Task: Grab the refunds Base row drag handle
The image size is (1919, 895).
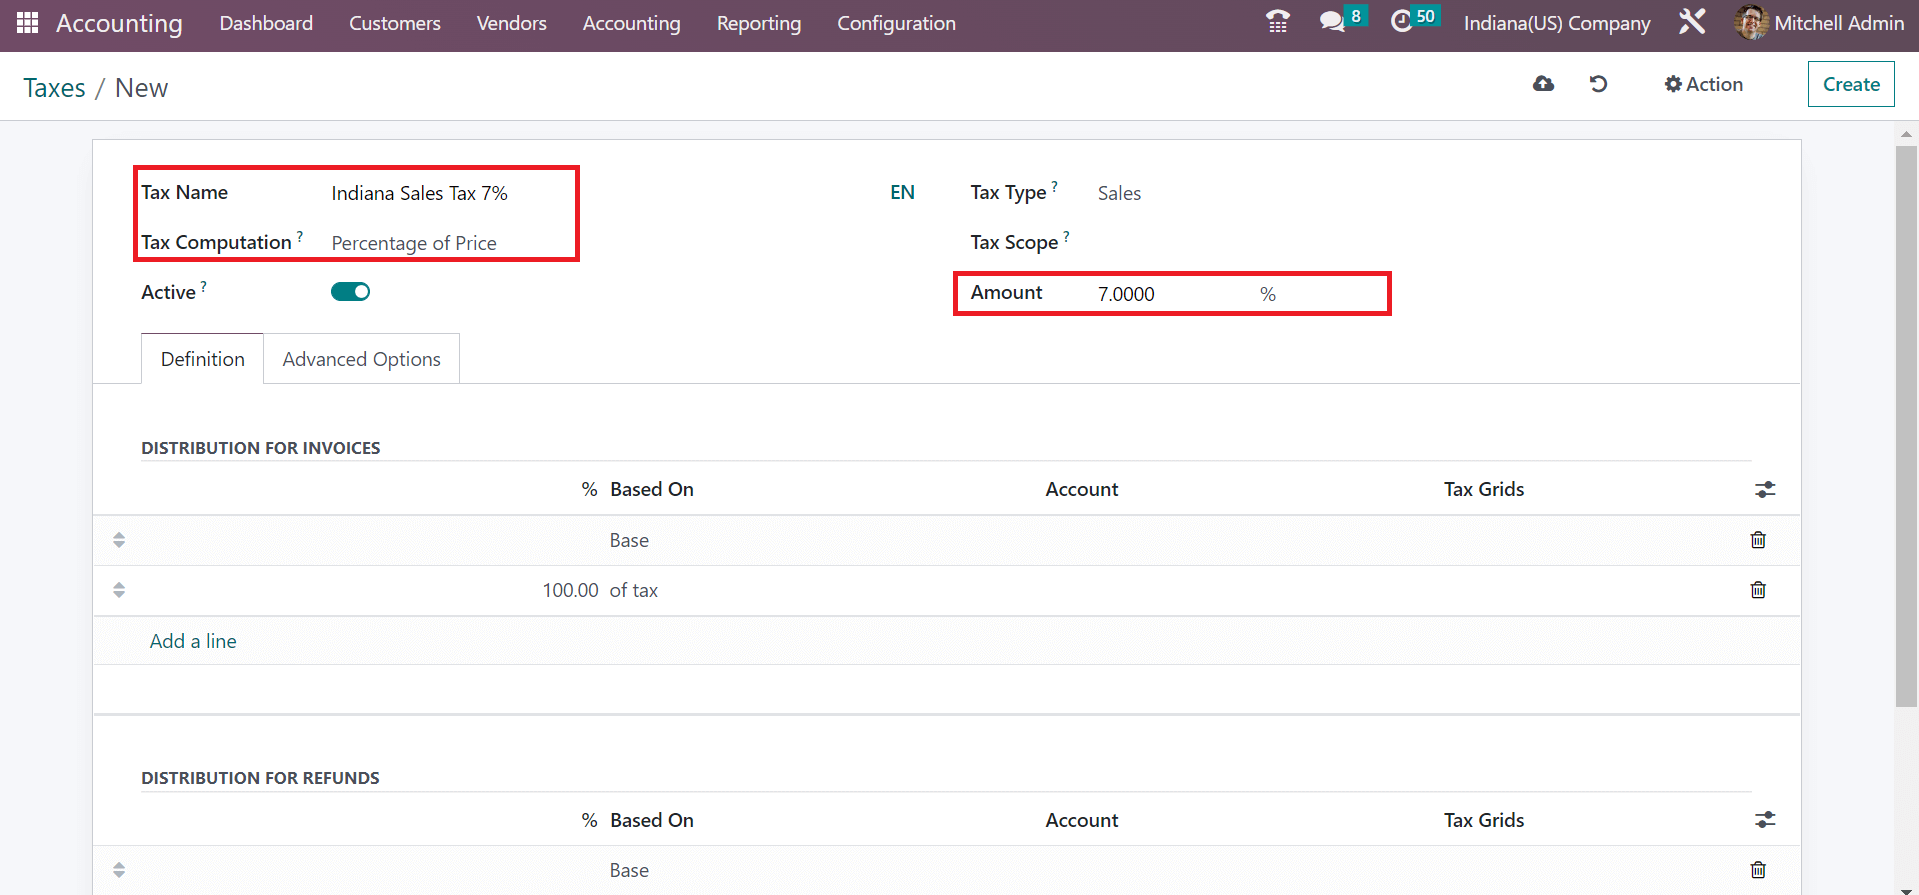Action: [x=119, y=870]
